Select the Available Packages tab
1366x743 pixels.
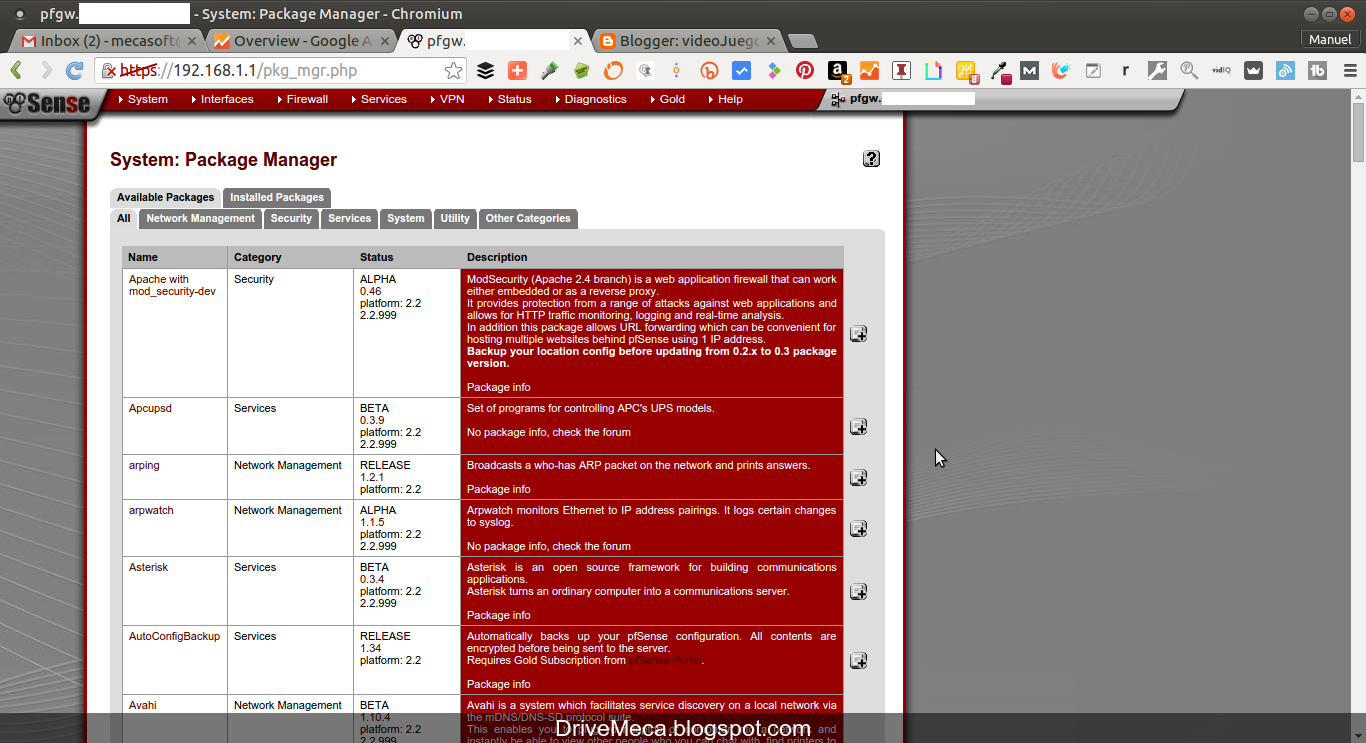click(x=165, y=197)
